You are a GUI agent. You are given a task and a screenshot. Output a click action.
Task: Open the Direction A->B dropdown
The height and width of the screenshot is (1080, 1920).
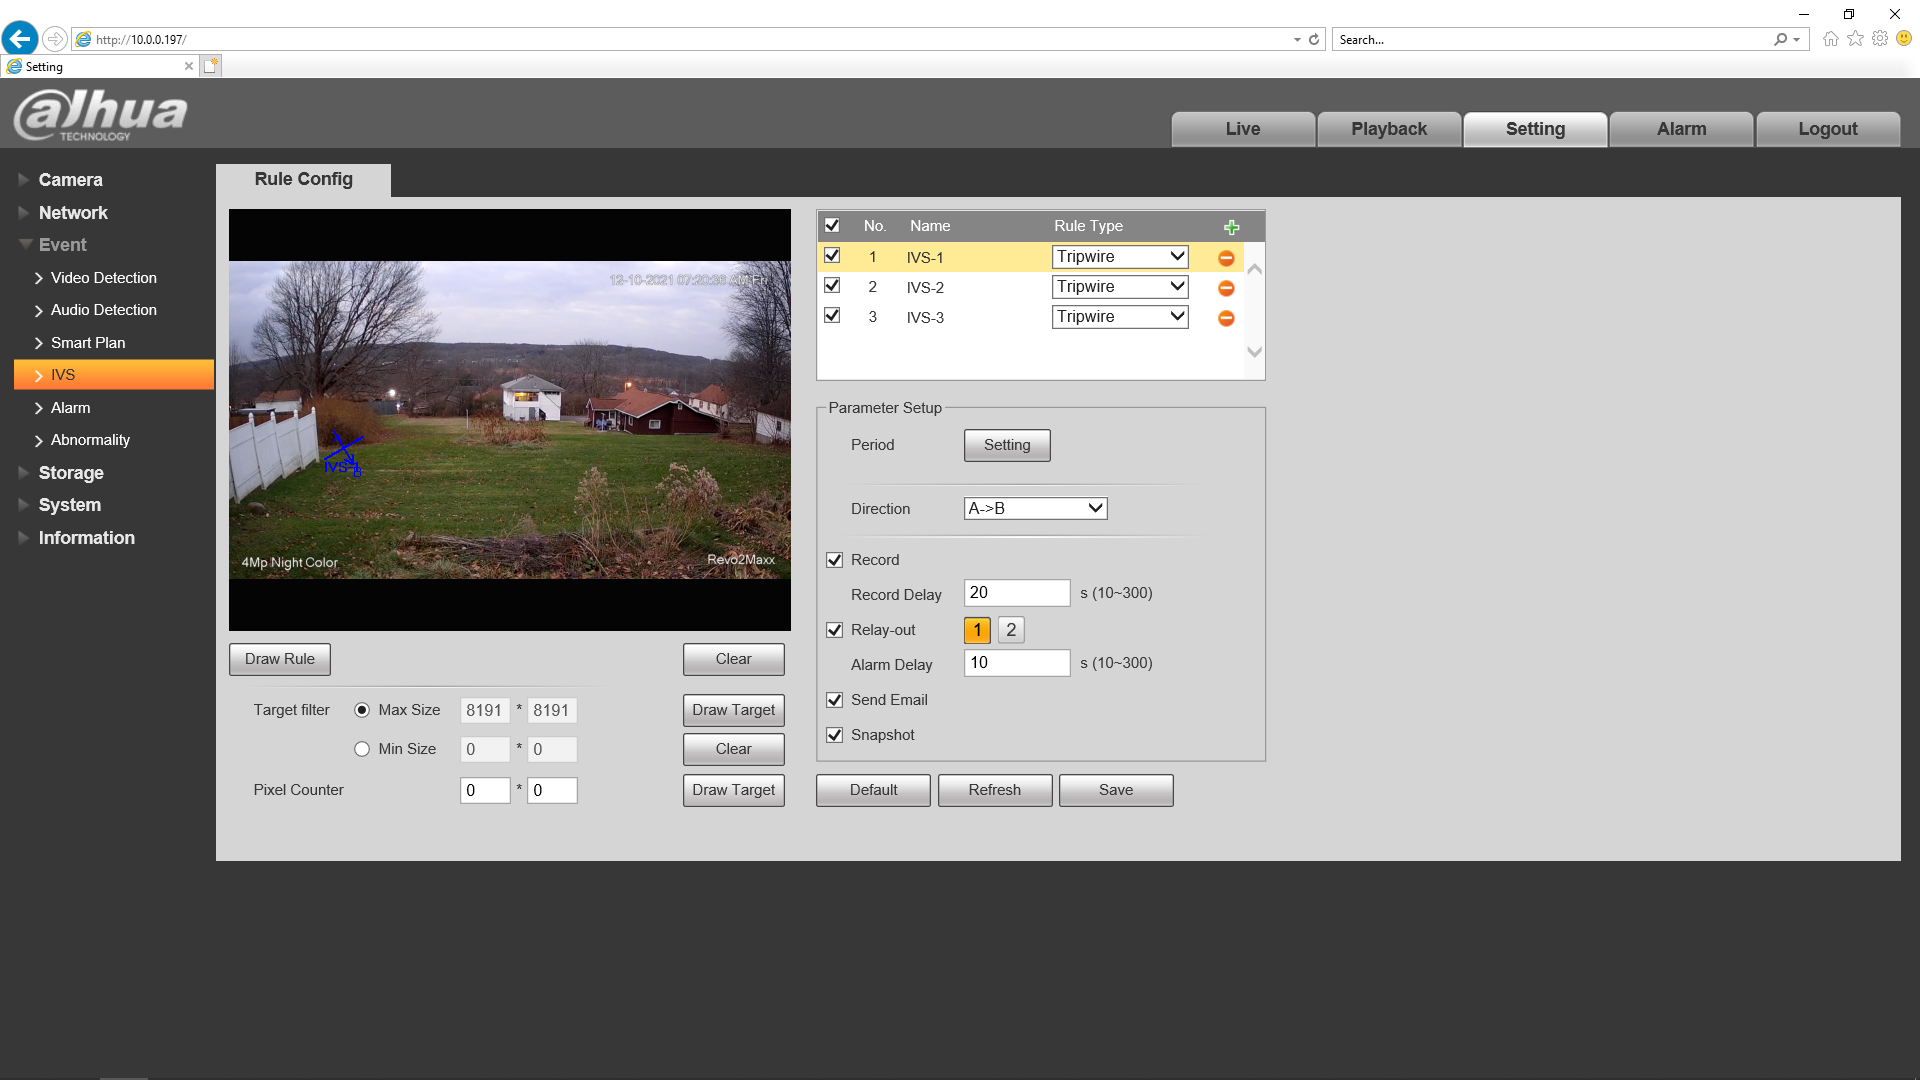1035,508
